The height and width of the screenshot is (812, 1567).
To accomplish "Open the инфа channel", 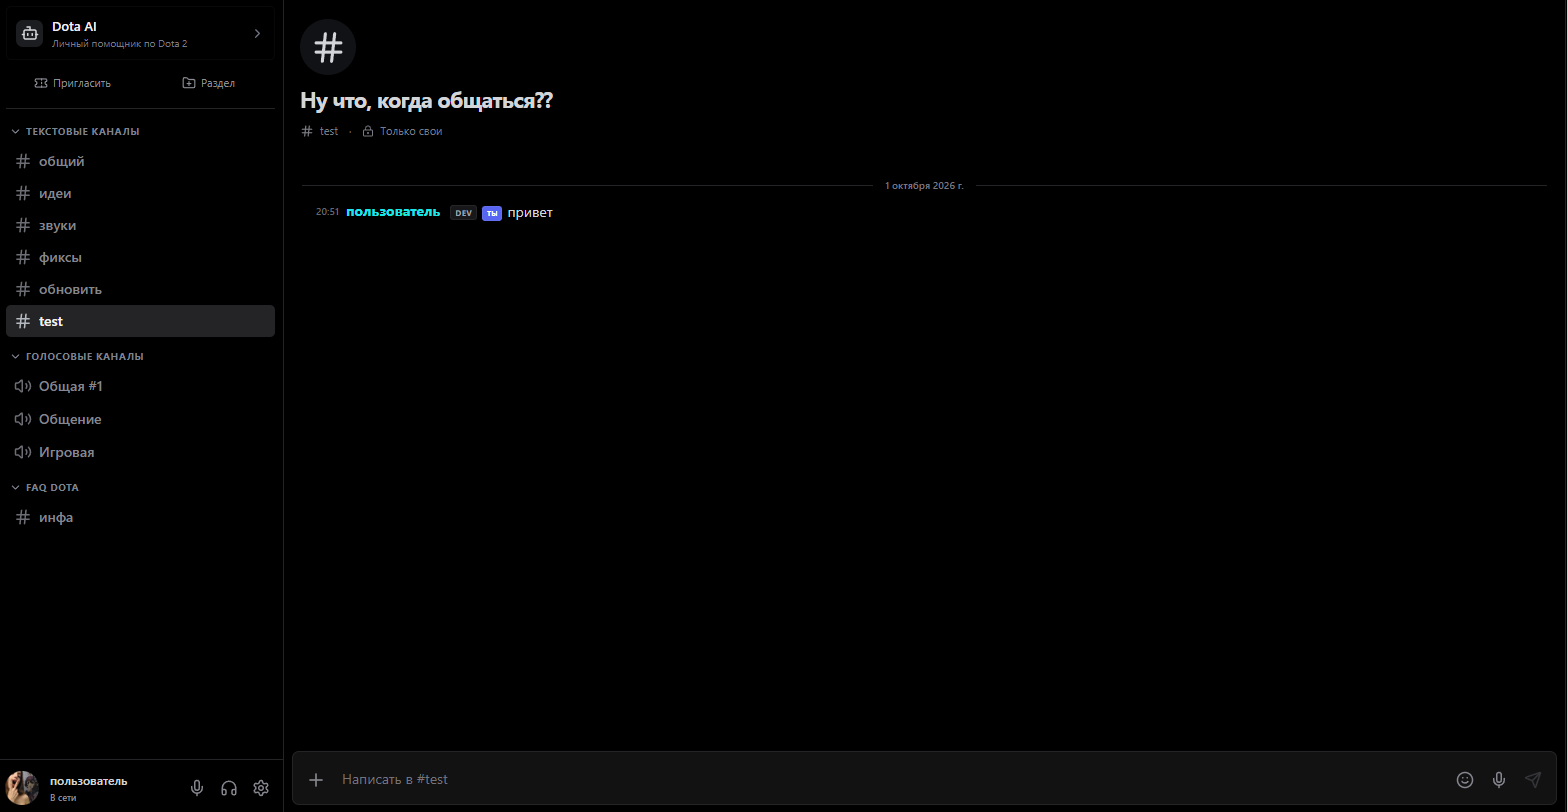I will [140, 517].
